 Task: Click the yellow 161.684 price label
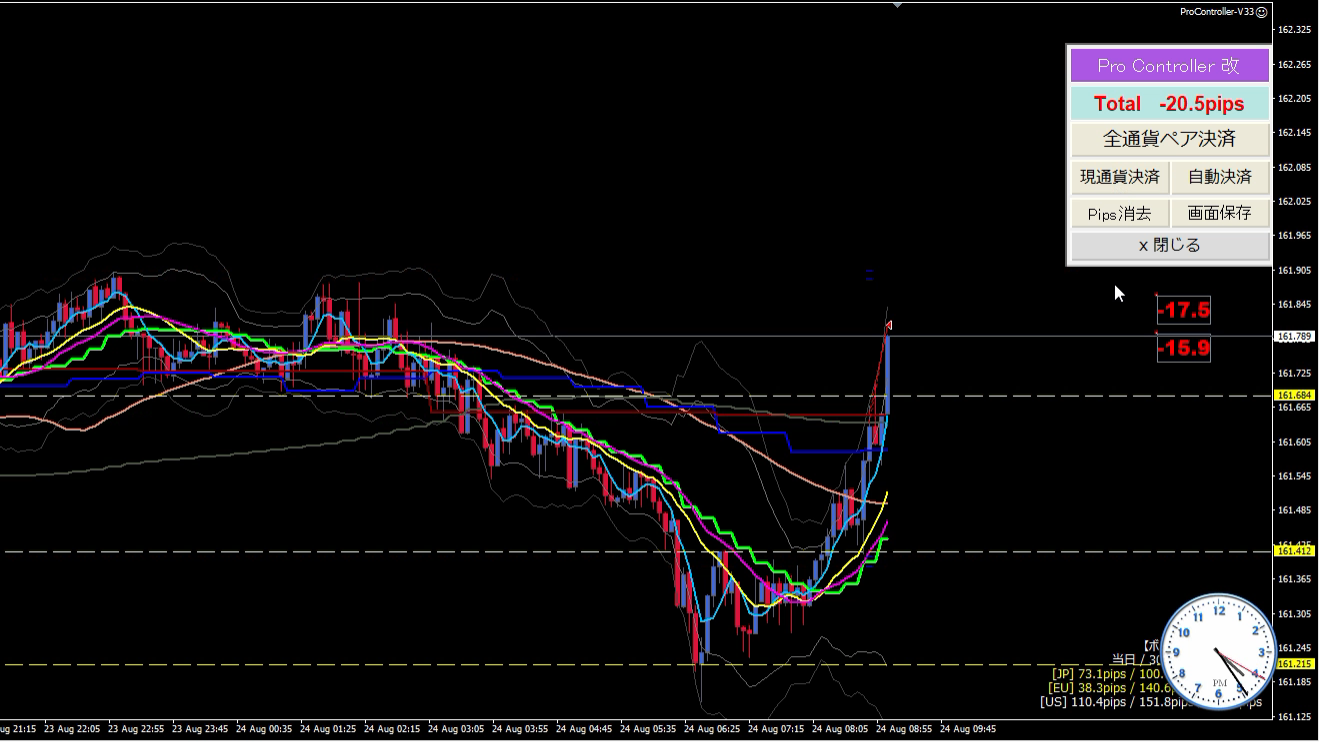1295,396
